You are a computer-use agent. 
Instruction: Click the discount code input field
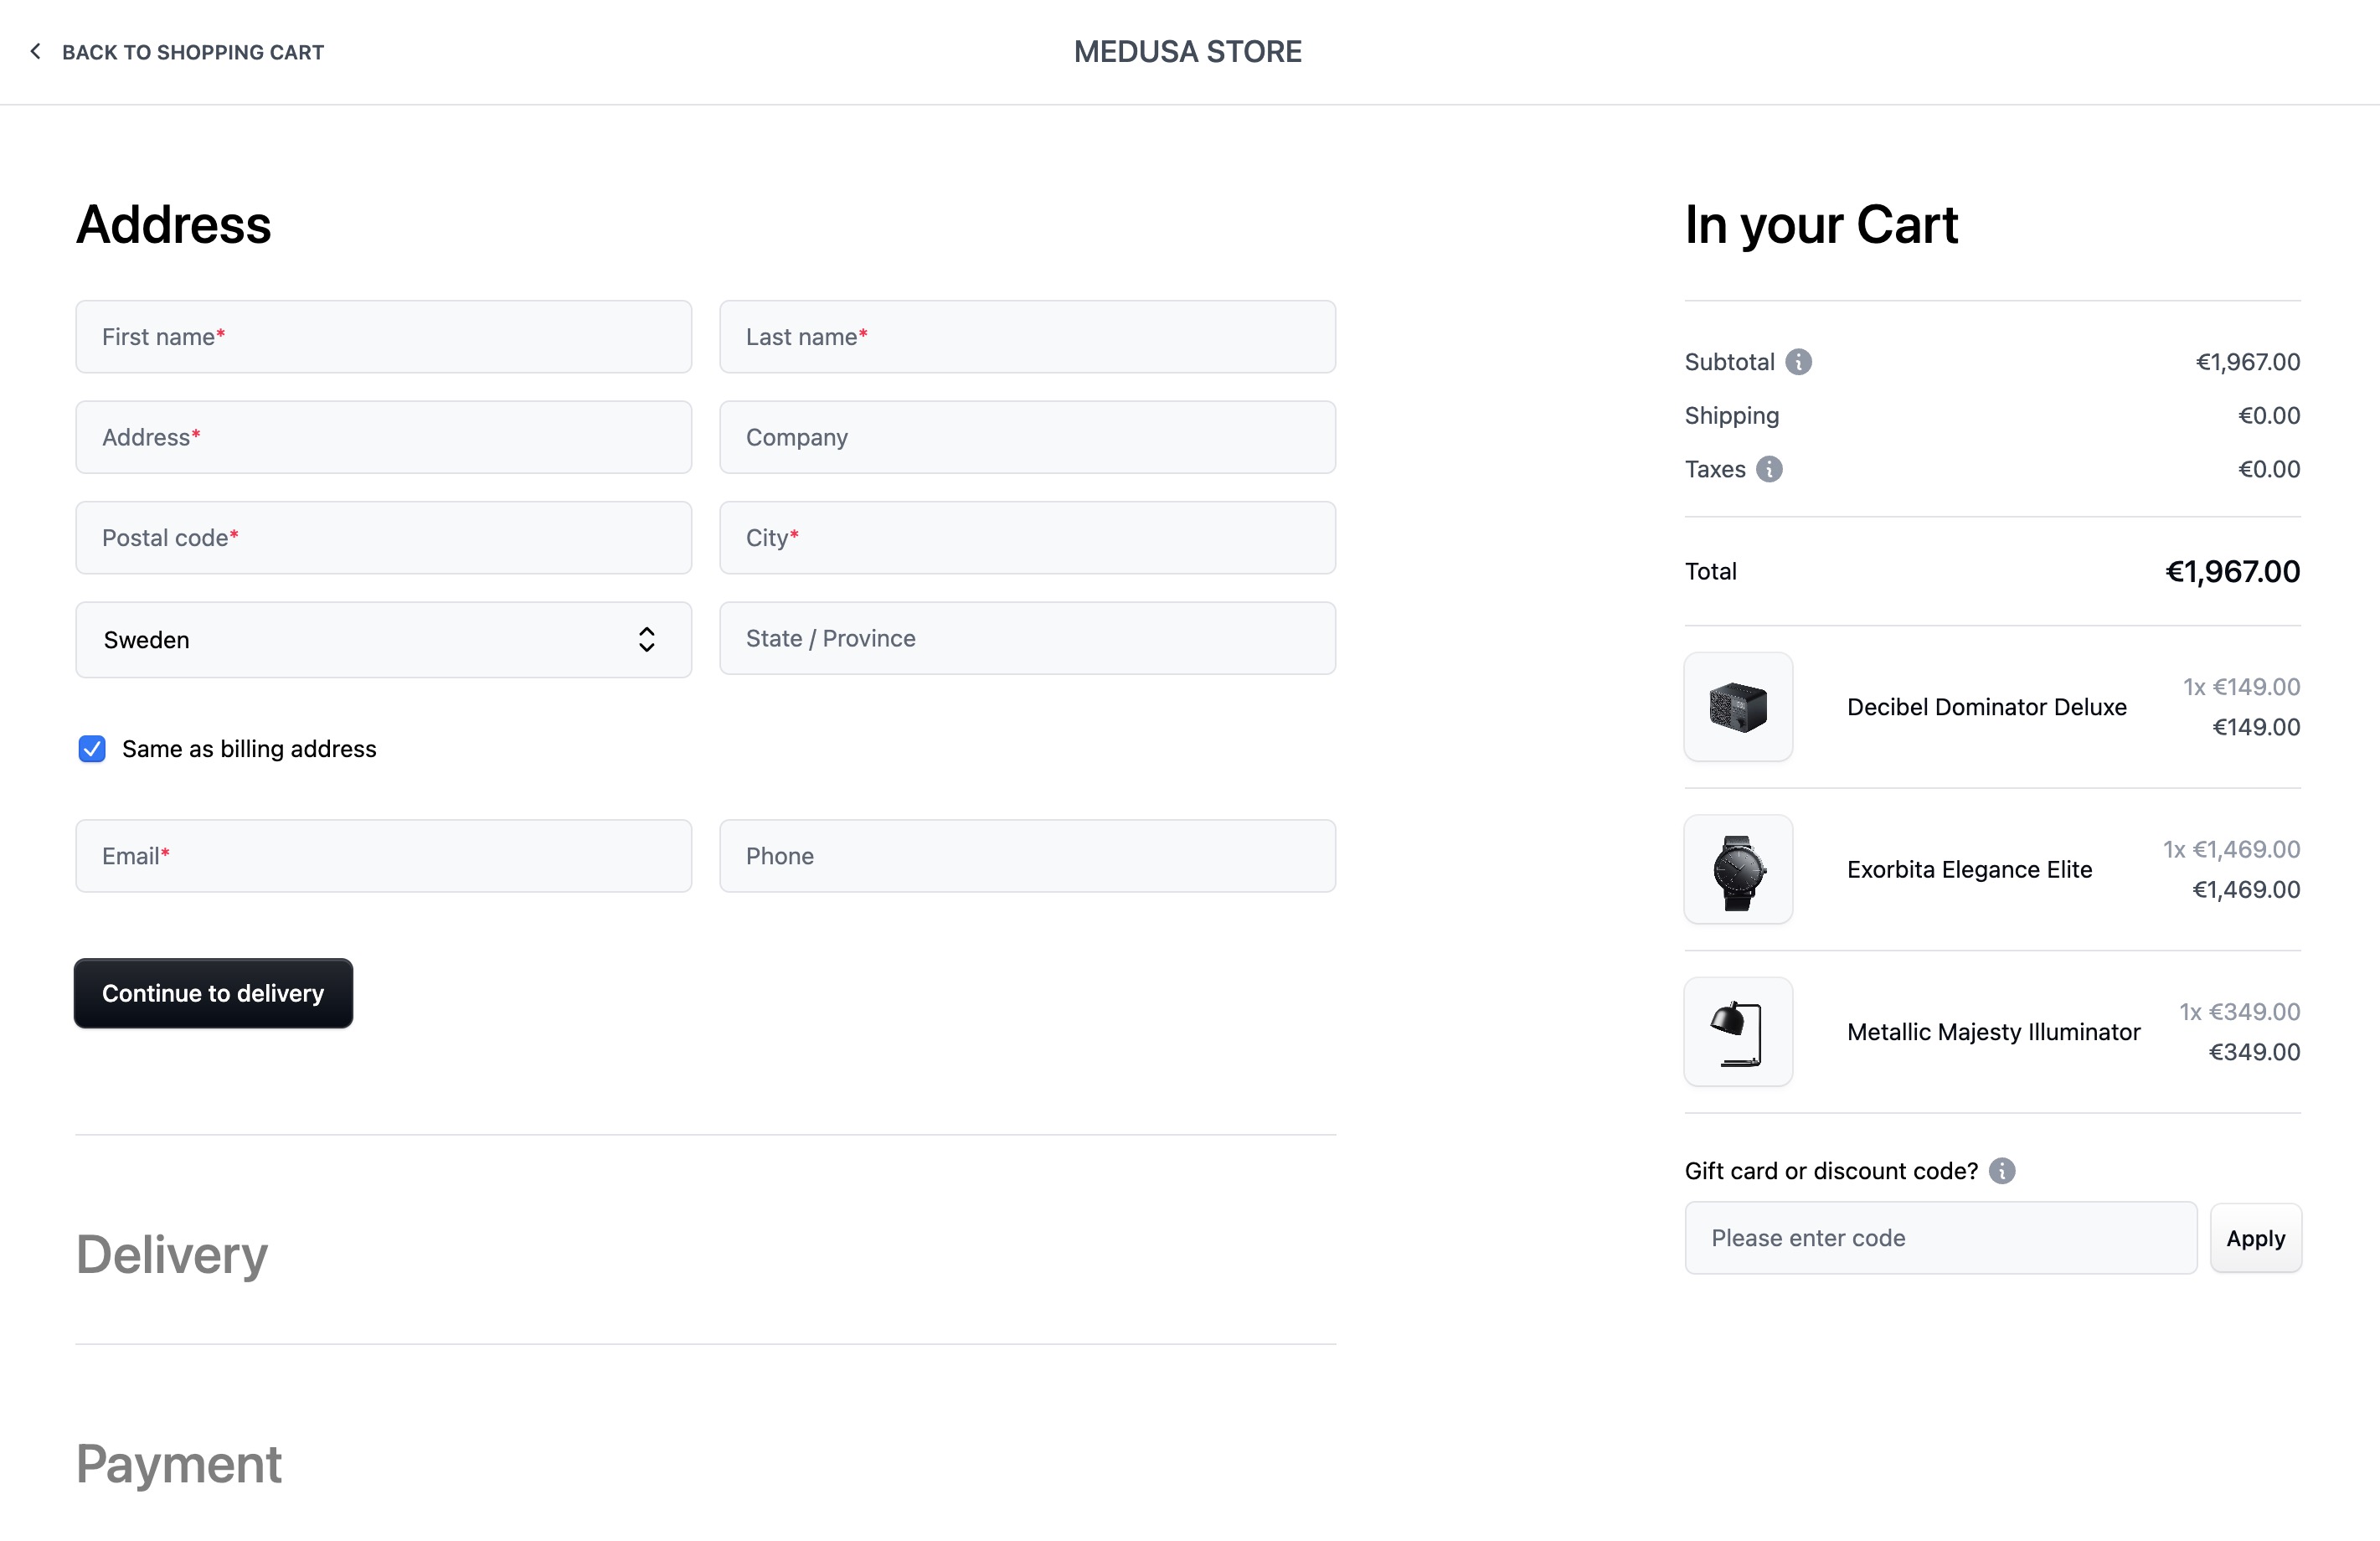pos(1941,1237)
